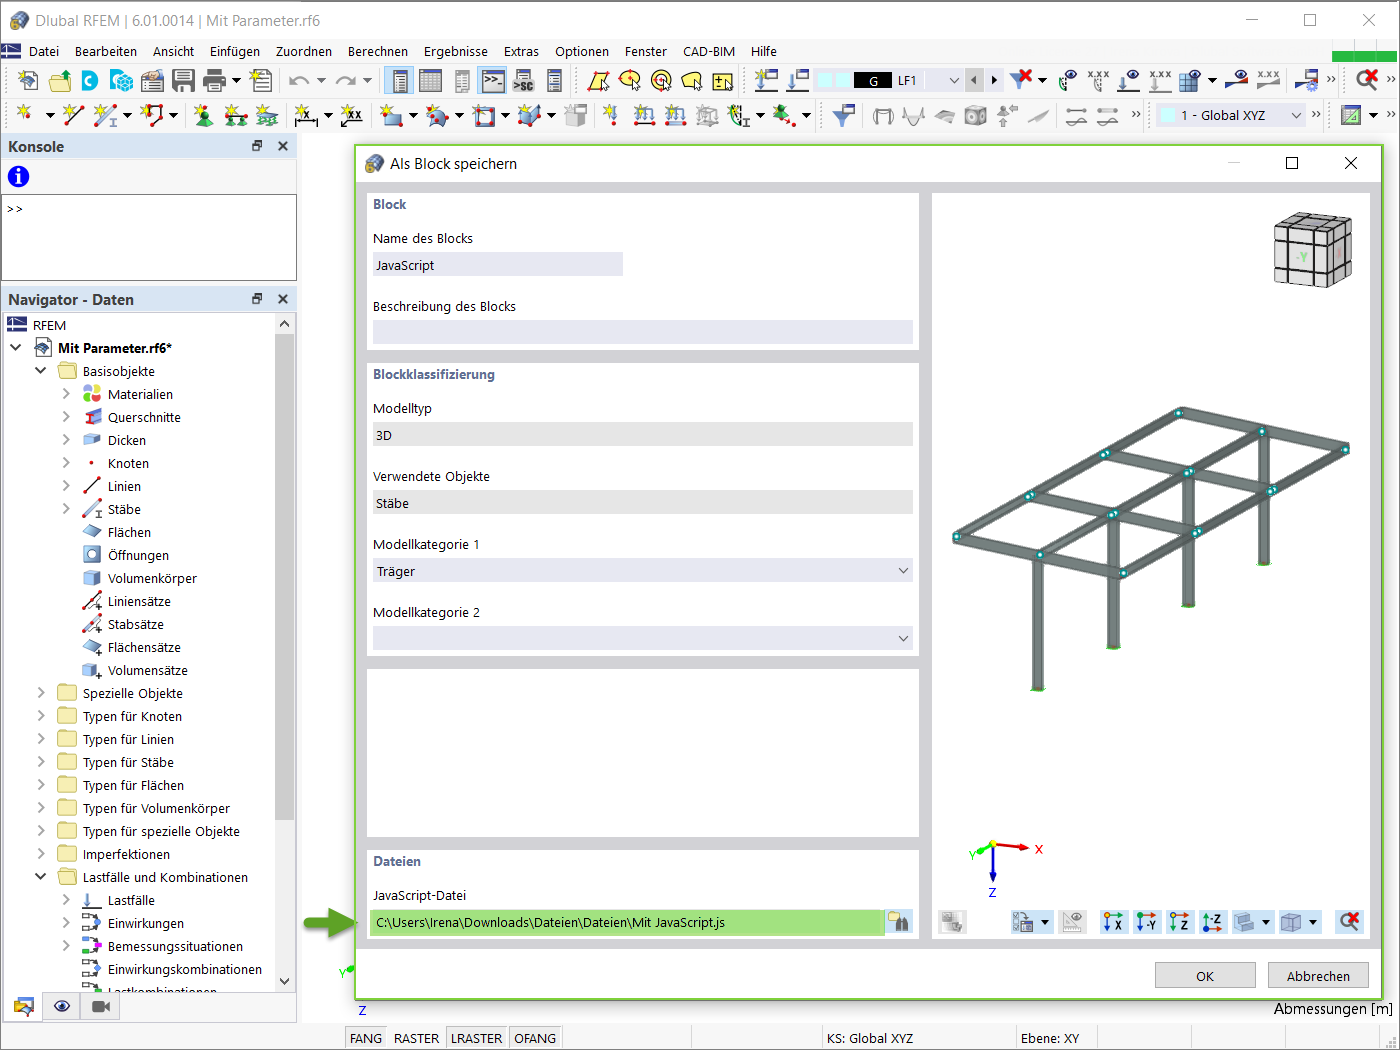Click the funnel filter icon in second toolbar
The image size is (1400, 1050).
coord(843,116)
